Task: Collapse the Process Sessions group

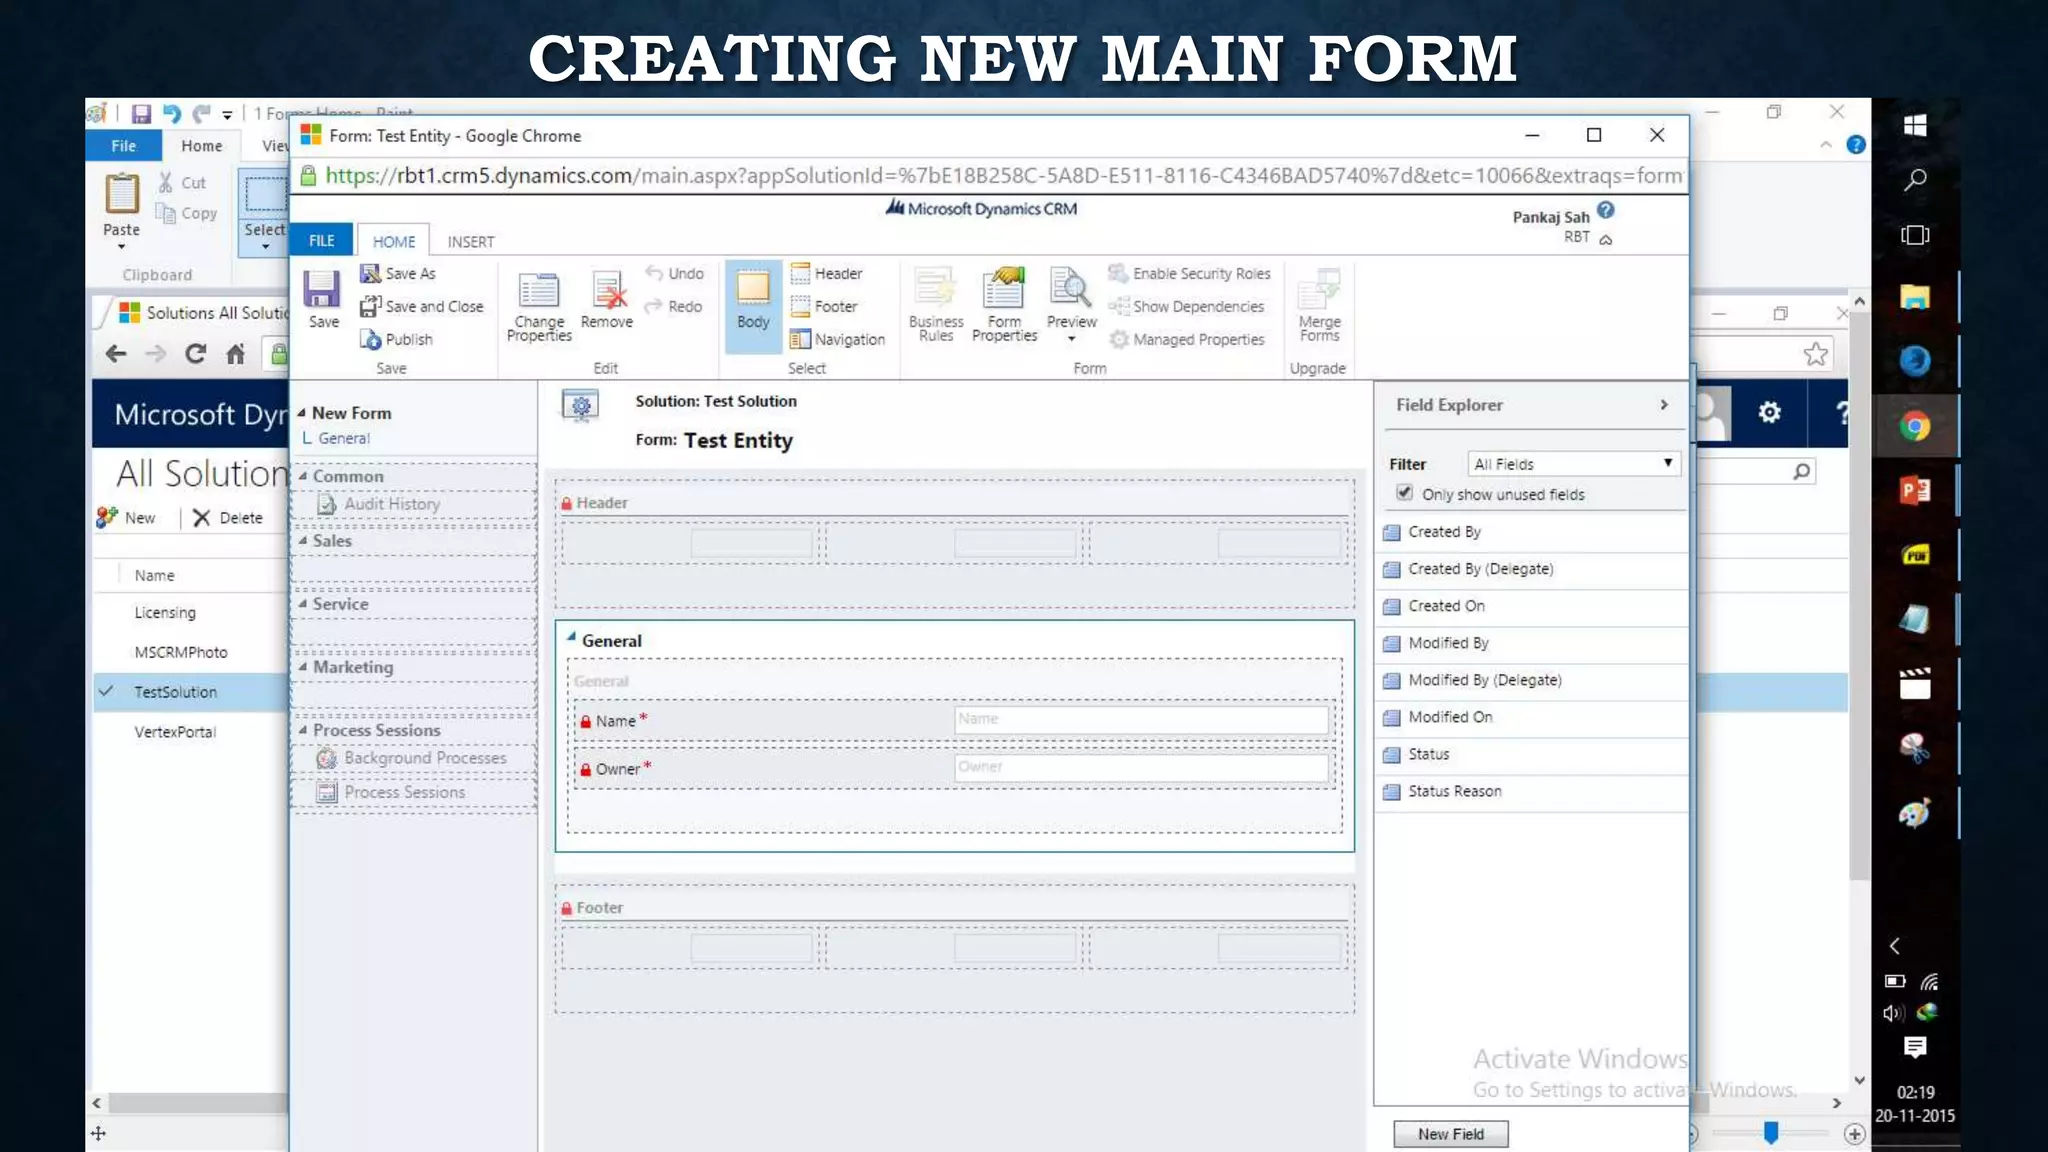Action: coord(303,730)
